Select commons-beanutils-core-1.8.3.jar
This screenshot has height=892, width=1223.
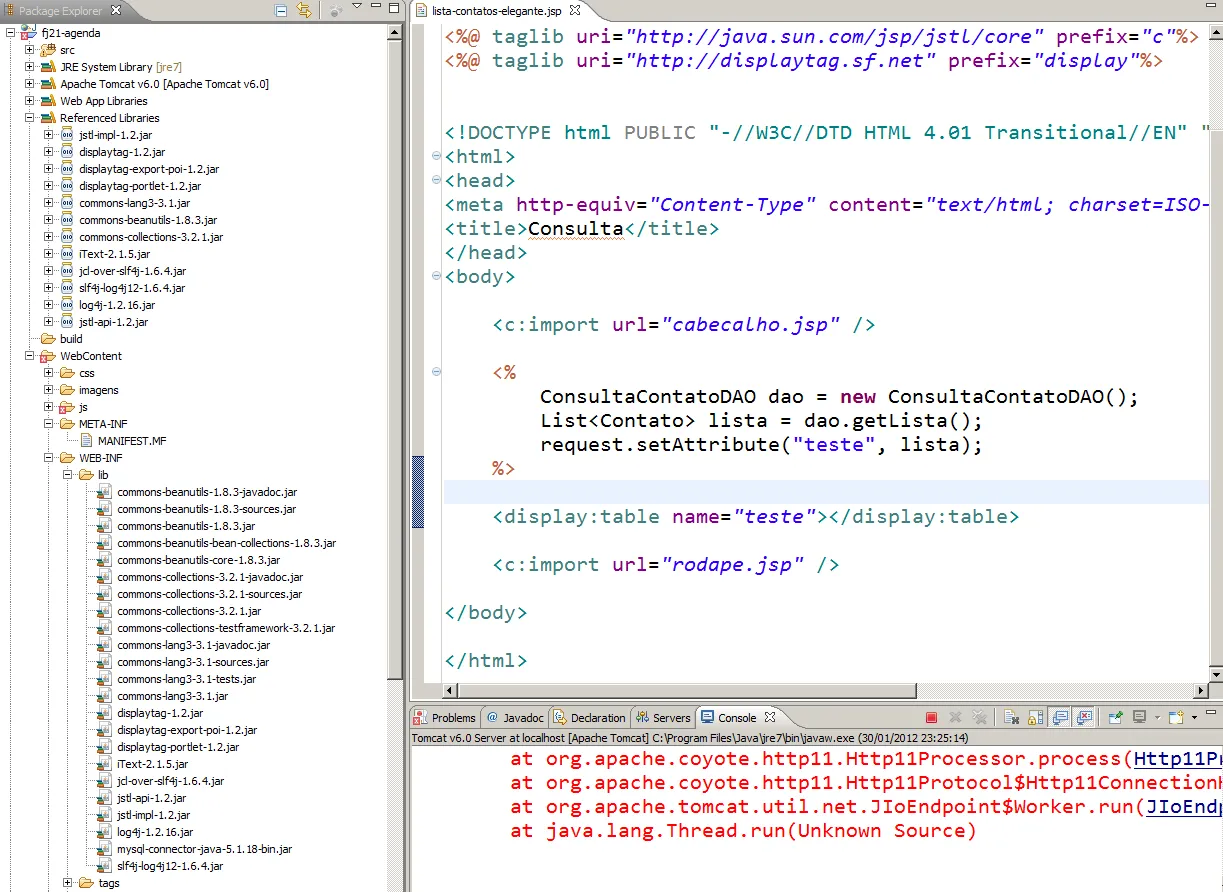coord(198,560)
